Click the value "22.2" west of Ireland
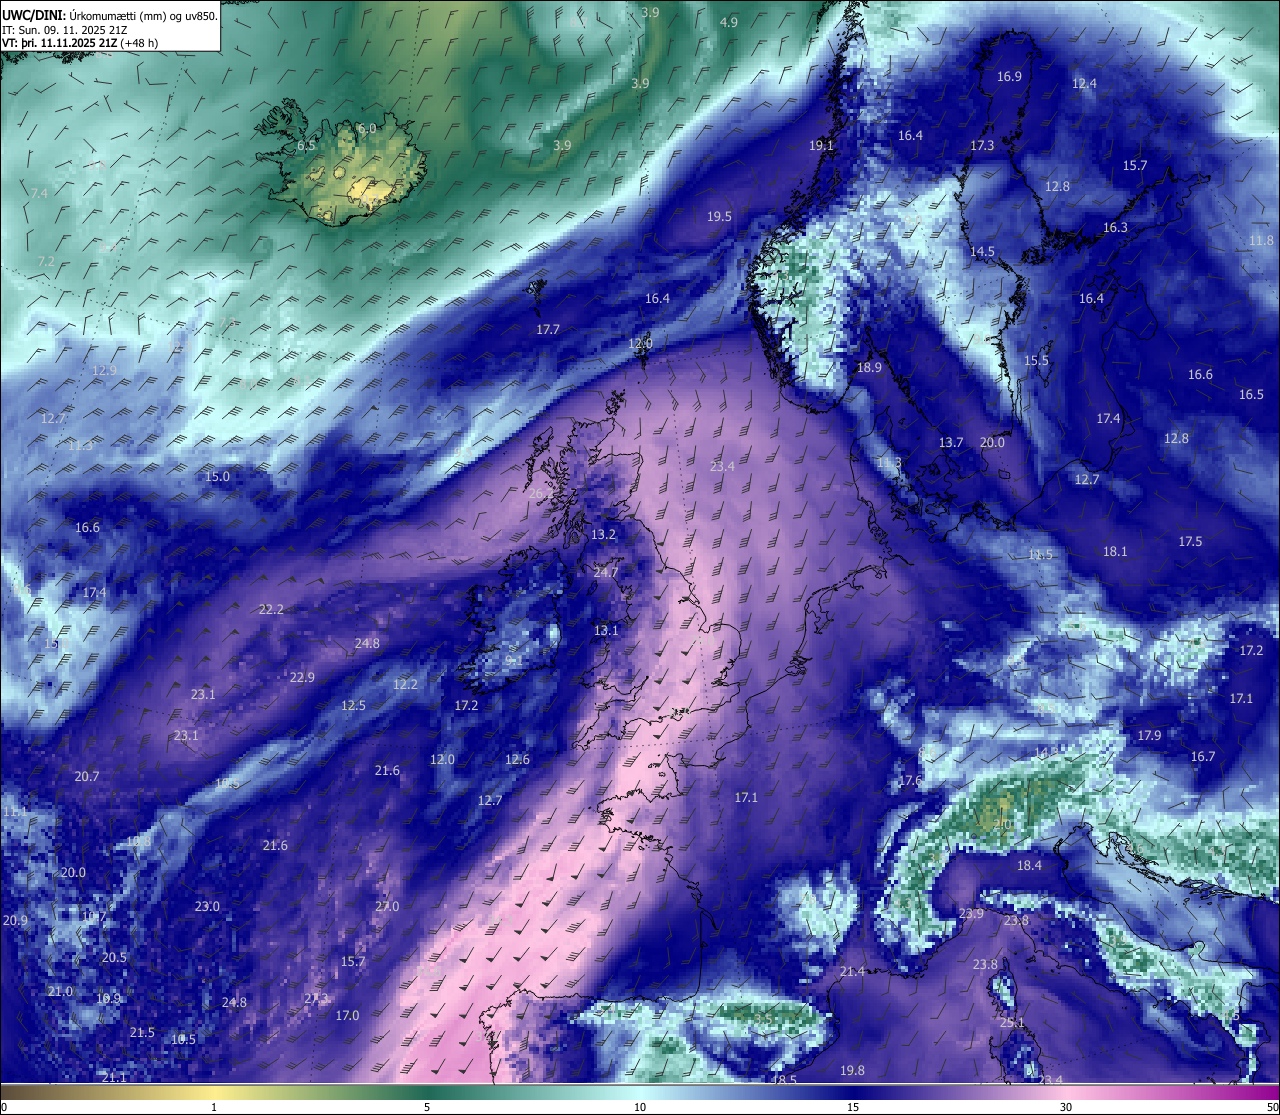1280x1115 pixels. 271,610
